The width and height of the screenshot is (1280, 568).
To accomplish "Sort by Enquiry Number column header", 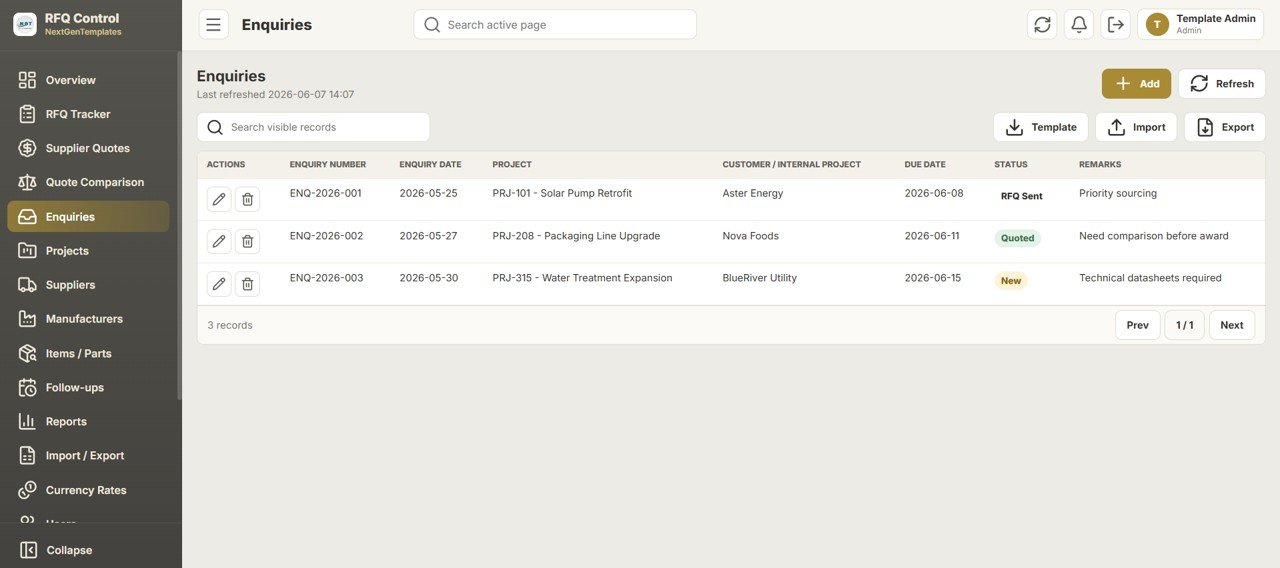I will point(328,165).
